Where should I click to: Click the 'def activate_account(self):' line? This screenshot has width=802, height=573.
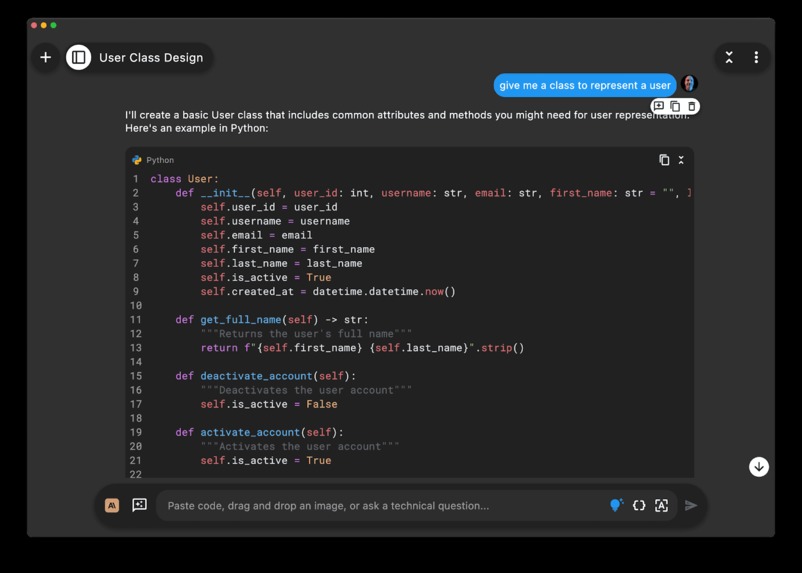pos(259,432)
